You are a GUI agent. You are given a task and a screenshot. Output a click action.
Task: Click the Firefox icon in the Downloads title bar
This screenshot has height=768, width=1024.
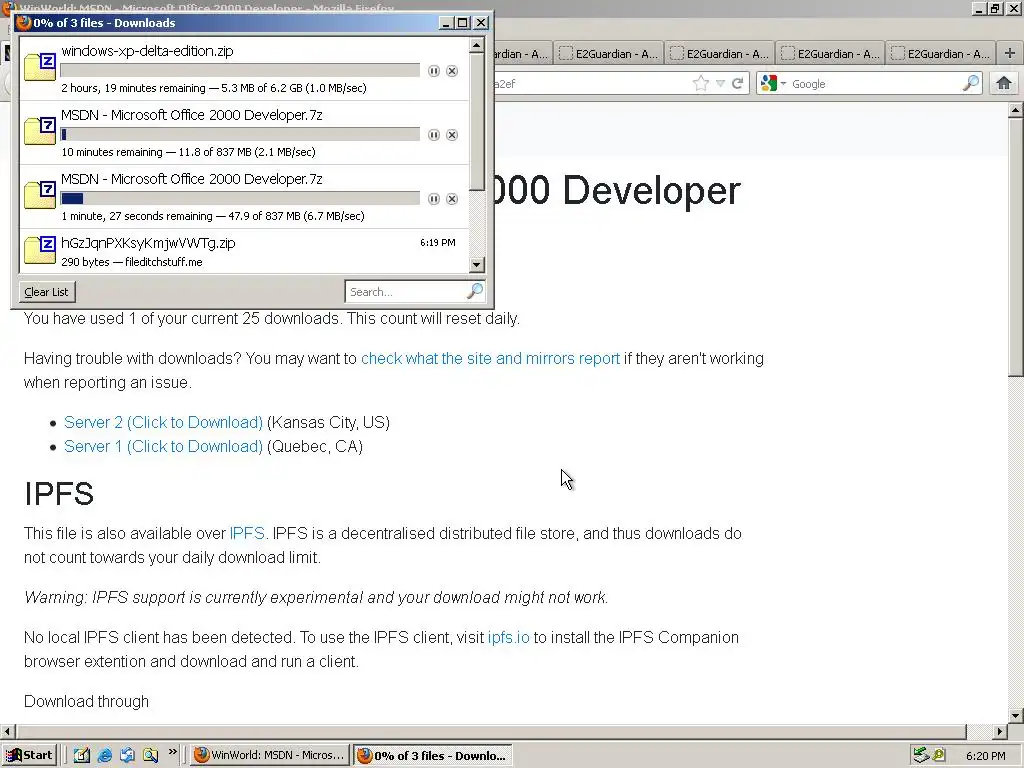tap(24, 23)
